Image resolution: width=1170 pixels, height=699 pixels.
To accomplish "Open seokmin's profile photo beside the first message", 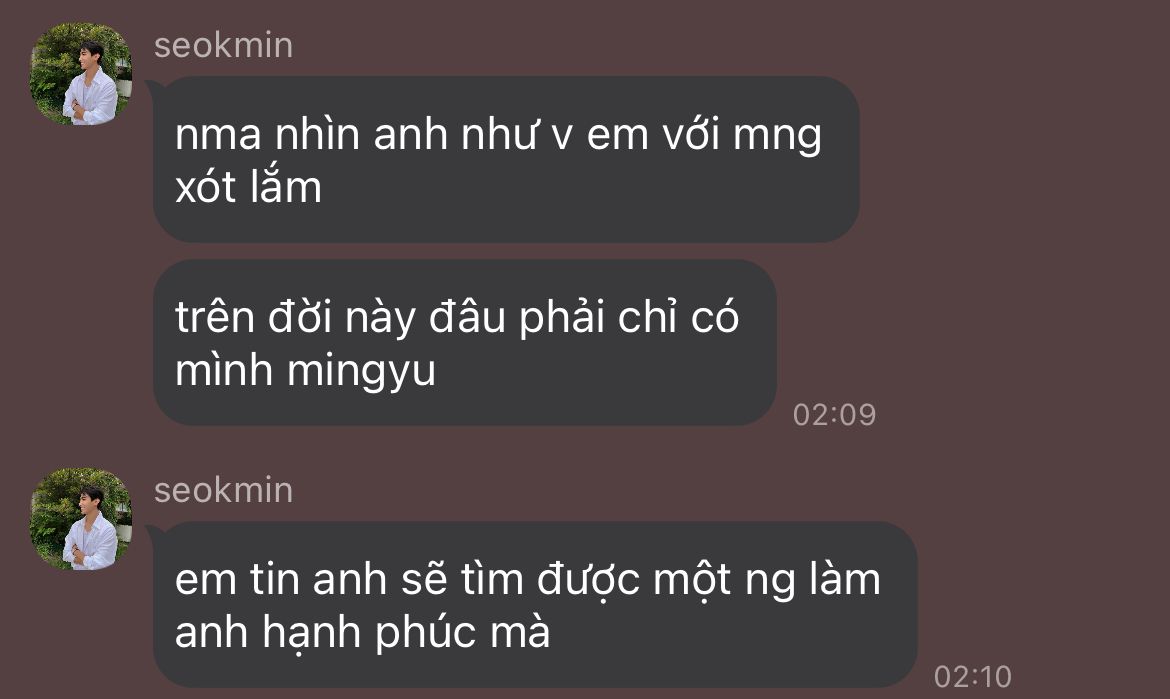I will pyautogui.click(x=81, y=73).
